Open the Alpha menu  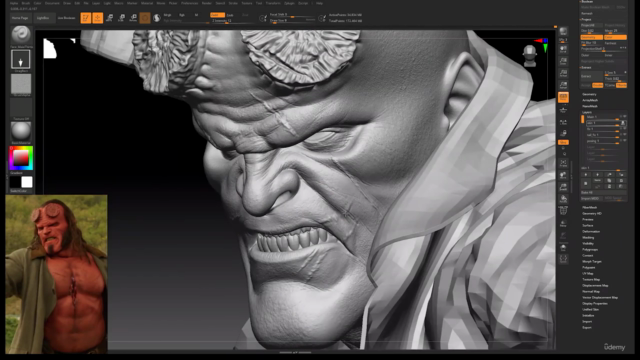(x=14, y=3)
